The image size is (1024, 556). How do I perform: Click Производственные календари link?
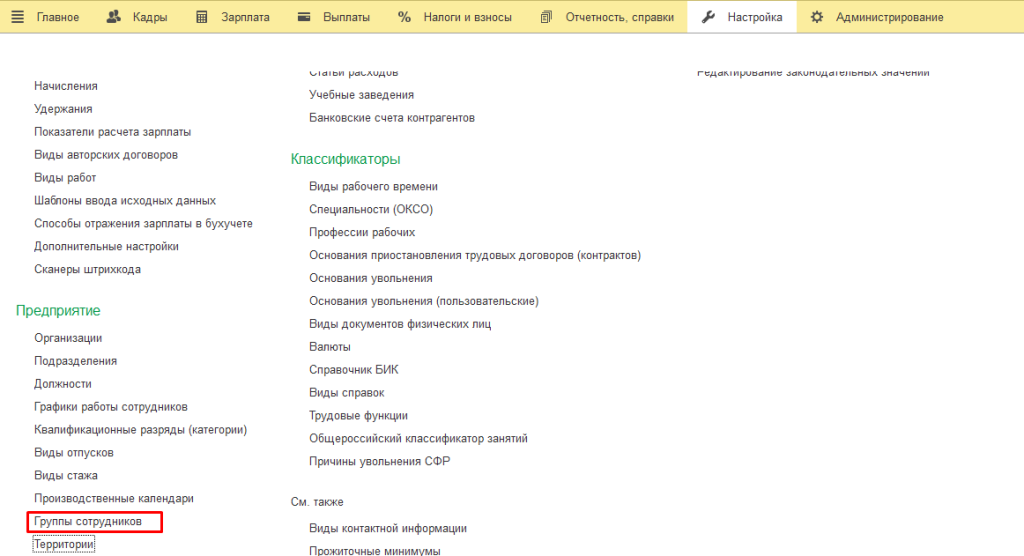click(x=113, y=498)
